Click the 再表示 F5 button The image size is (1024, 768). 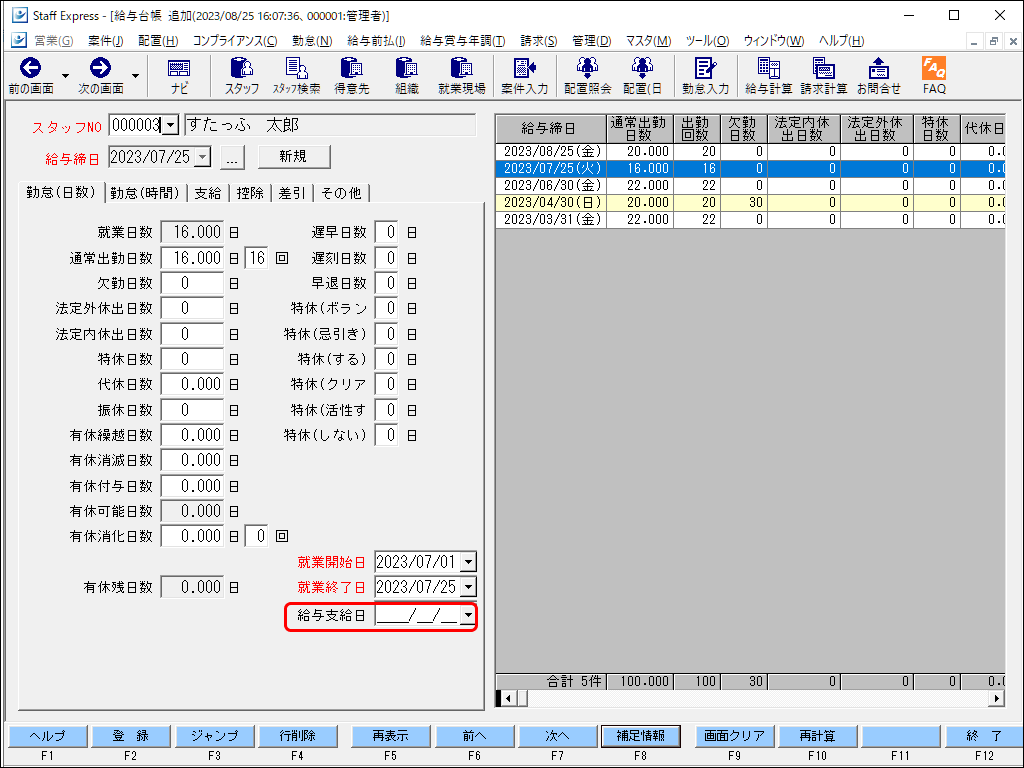pyautogui.click(x=391, y=736)
